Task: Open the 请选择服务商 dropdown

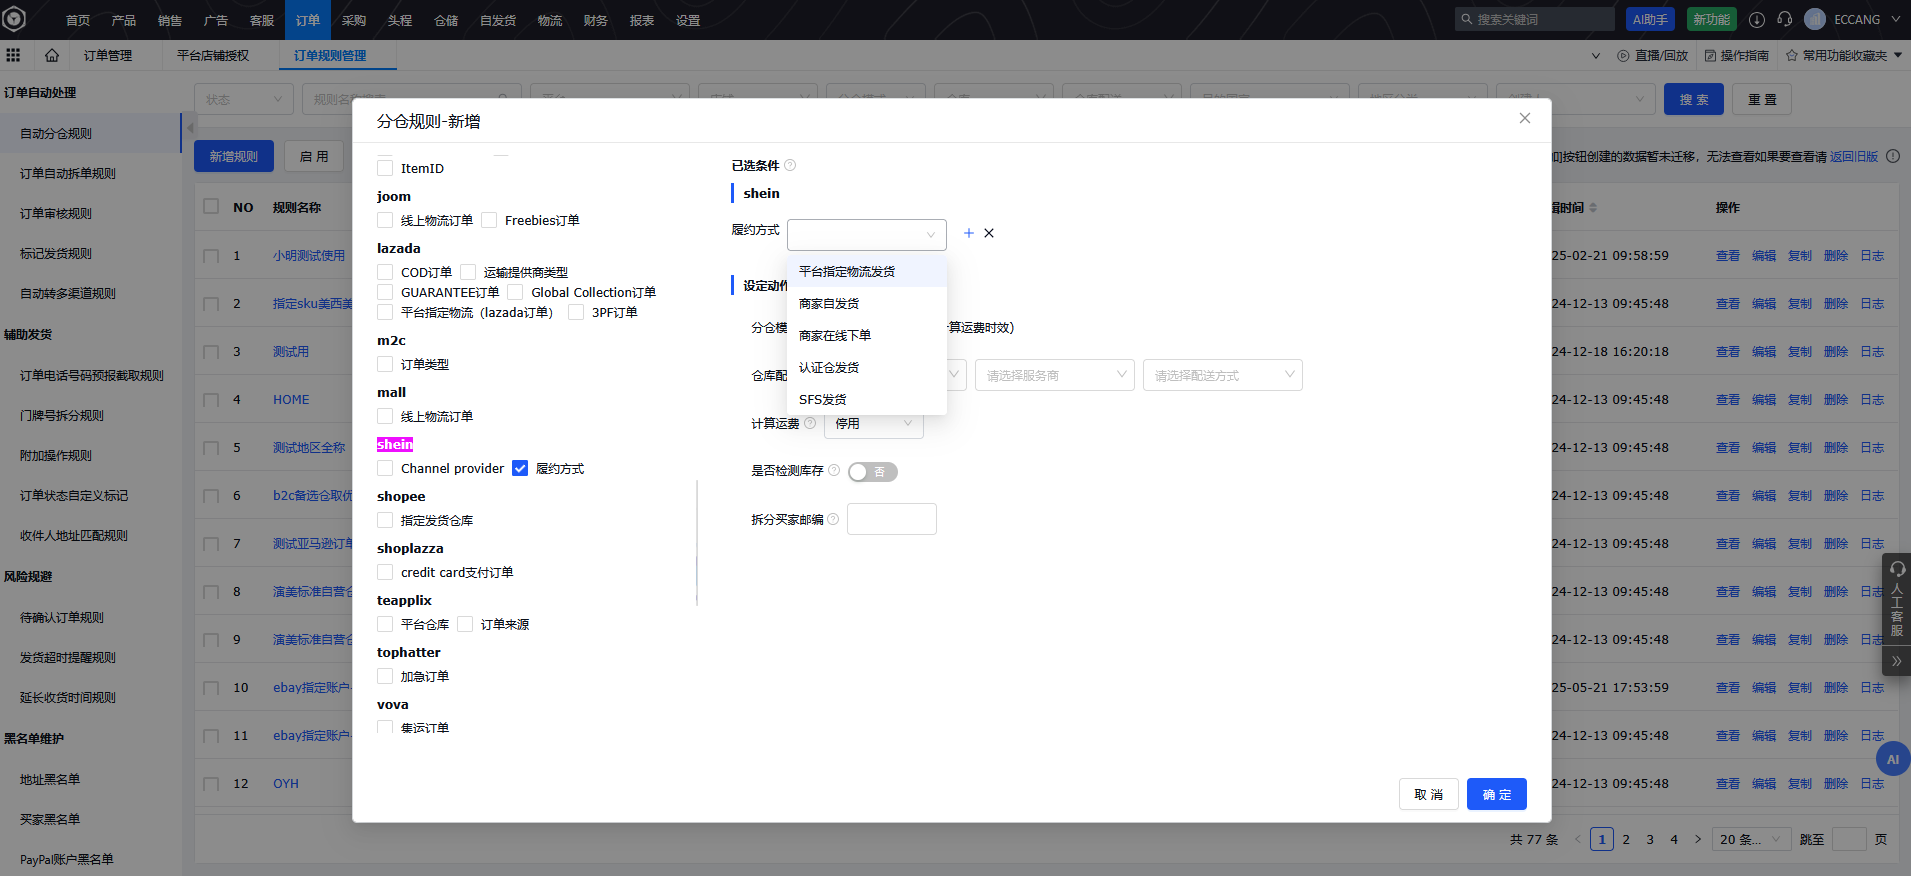Action: [x=1054, y=375]
